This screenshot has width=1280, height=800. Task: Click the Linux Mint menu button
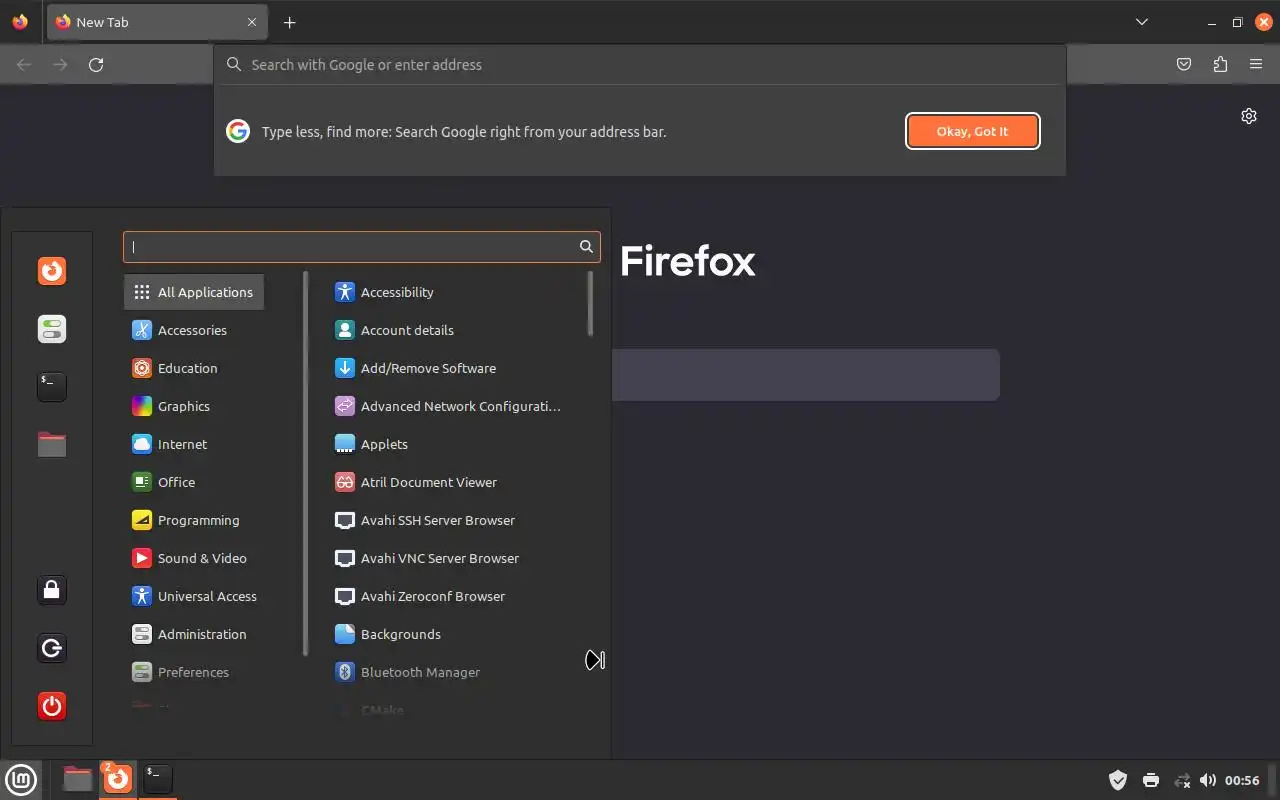coord(21,779)
